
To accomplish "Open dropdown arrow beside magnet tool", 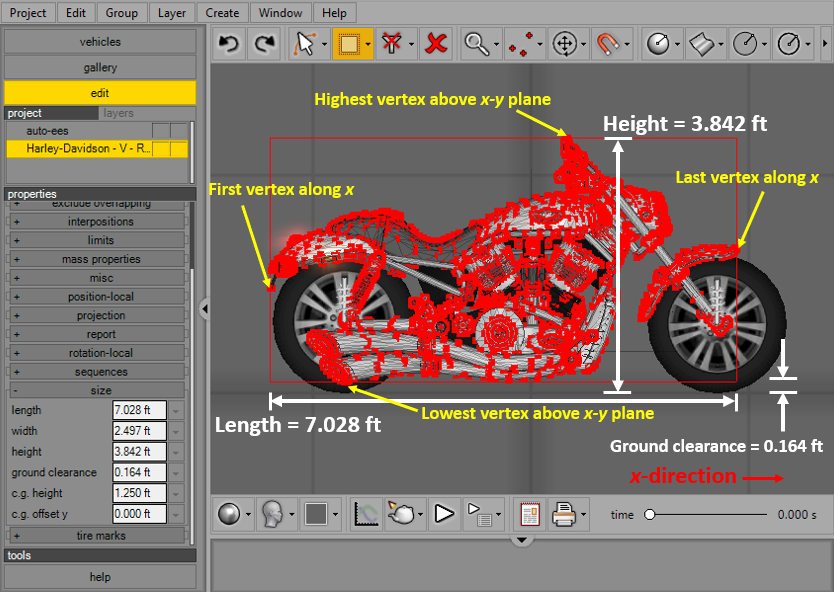I will pyautogui.click(x=627, y=44).
